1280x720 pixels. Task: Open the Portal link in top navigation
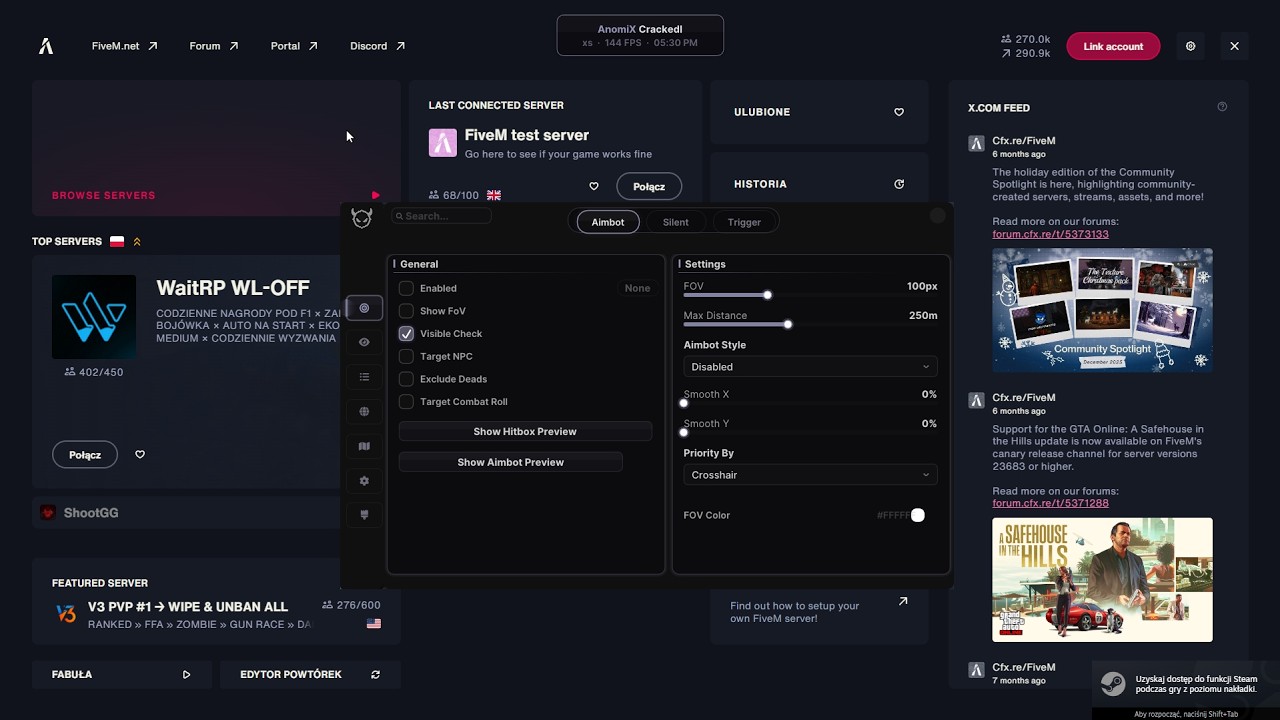(294, 46)
